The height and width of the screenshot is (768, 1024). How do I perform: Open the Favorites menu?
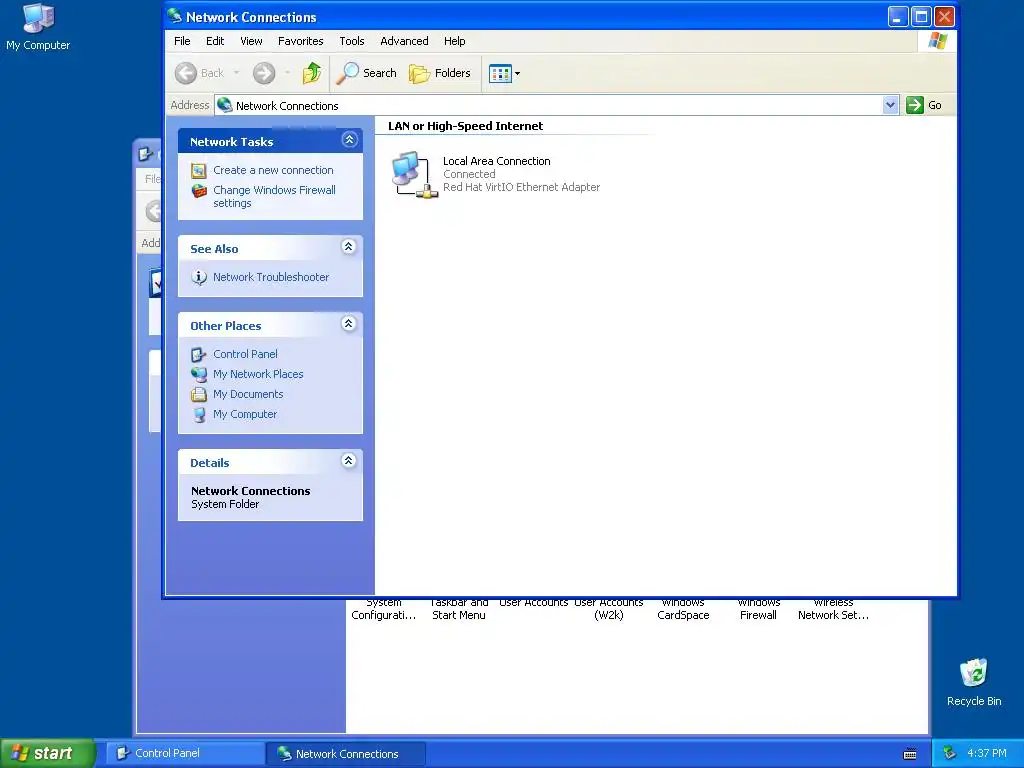click(x=300, y=41)
